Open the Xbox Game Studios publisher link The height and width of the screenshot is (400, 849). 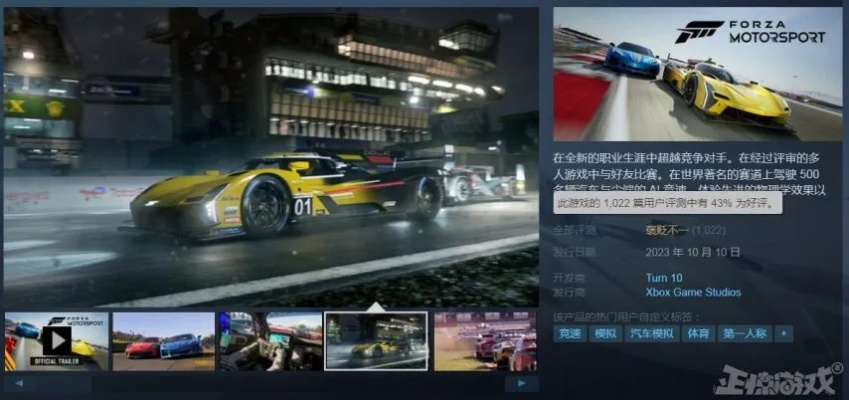[693, 292]
